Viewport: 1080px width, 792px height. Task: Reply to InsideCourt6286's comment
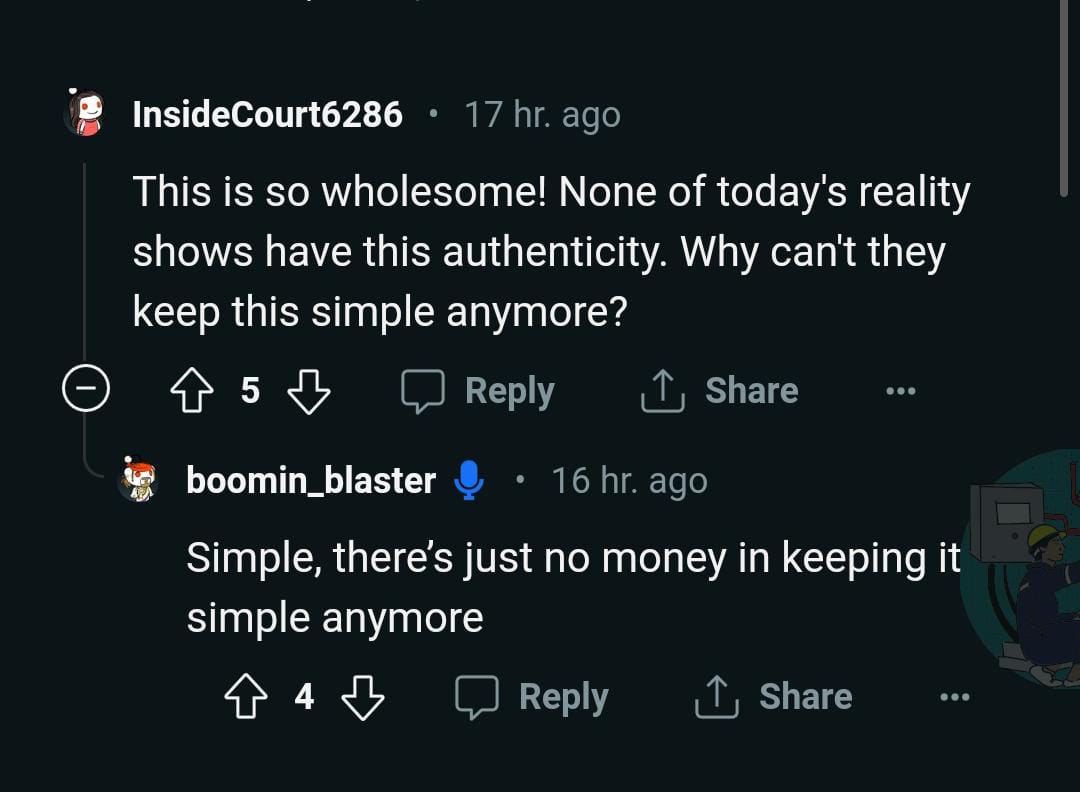tap(478, 391)
